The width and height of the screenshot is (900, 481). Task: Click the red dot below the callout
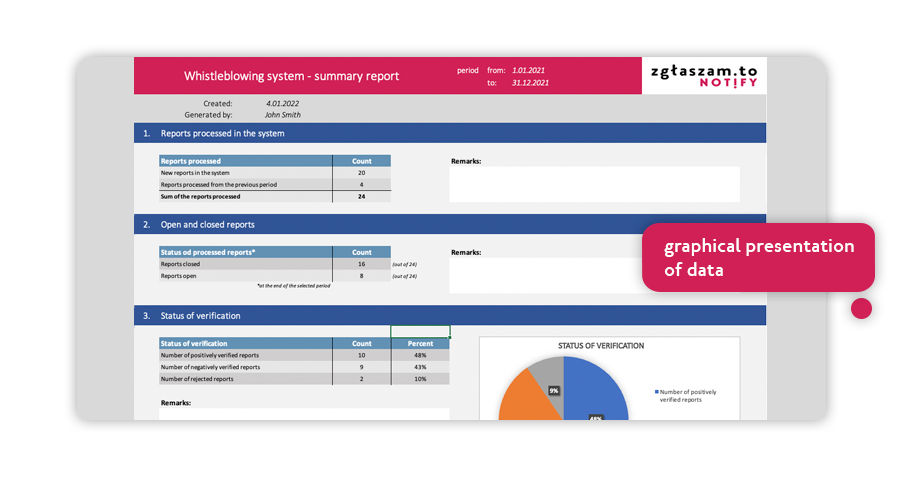861,308
